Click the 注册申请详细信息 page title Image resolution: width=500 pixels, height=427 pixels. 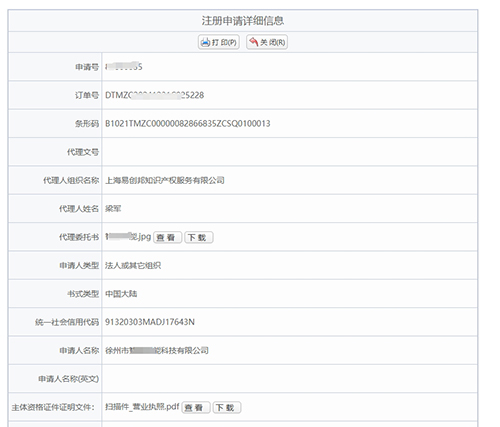click(x=243, y=21)
